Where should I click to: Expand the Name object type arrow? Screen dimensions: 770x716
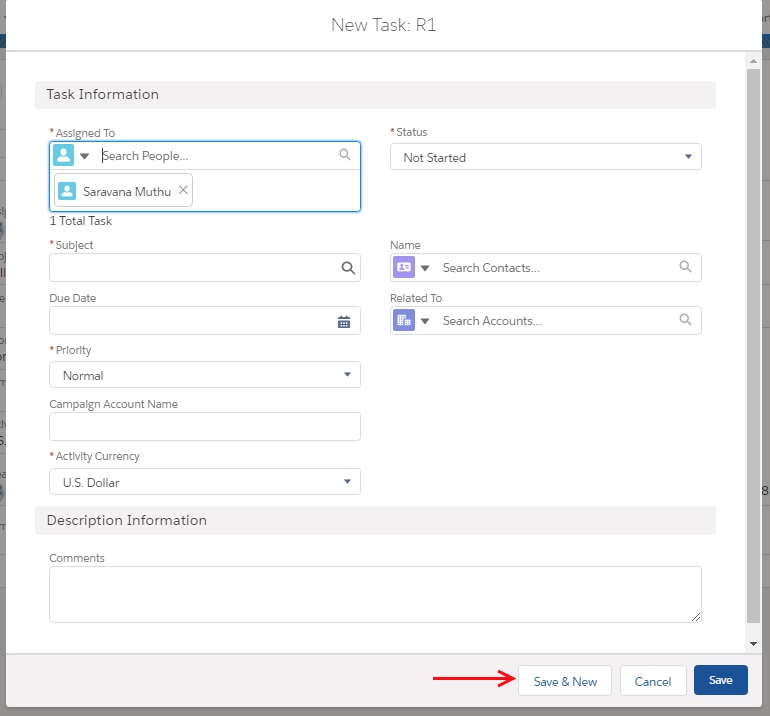tap(425, 268)
